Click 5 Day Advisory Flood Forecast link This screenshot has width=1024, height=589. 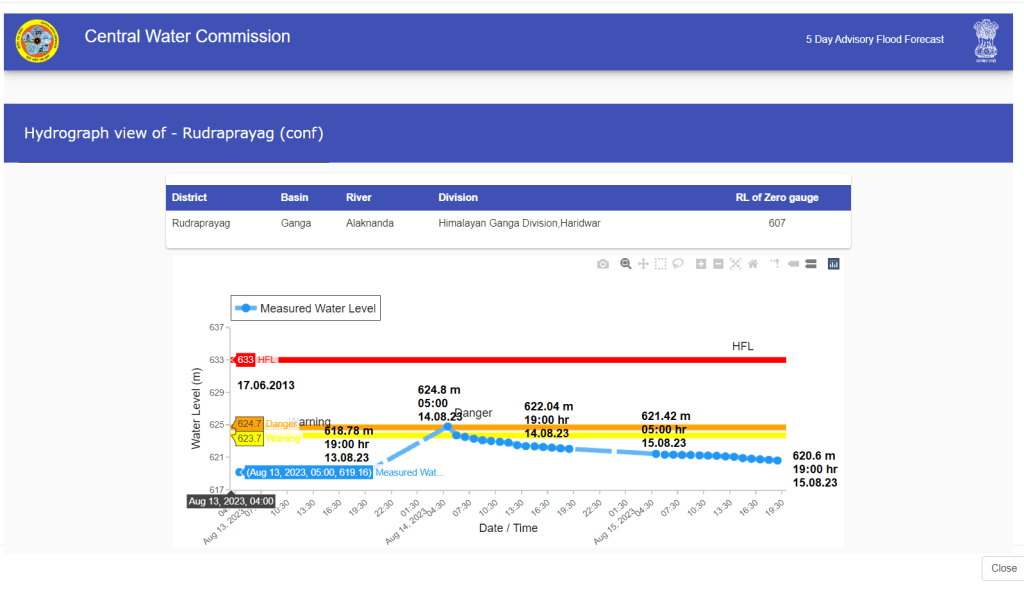pyautogui.click(x=874, y=39)
